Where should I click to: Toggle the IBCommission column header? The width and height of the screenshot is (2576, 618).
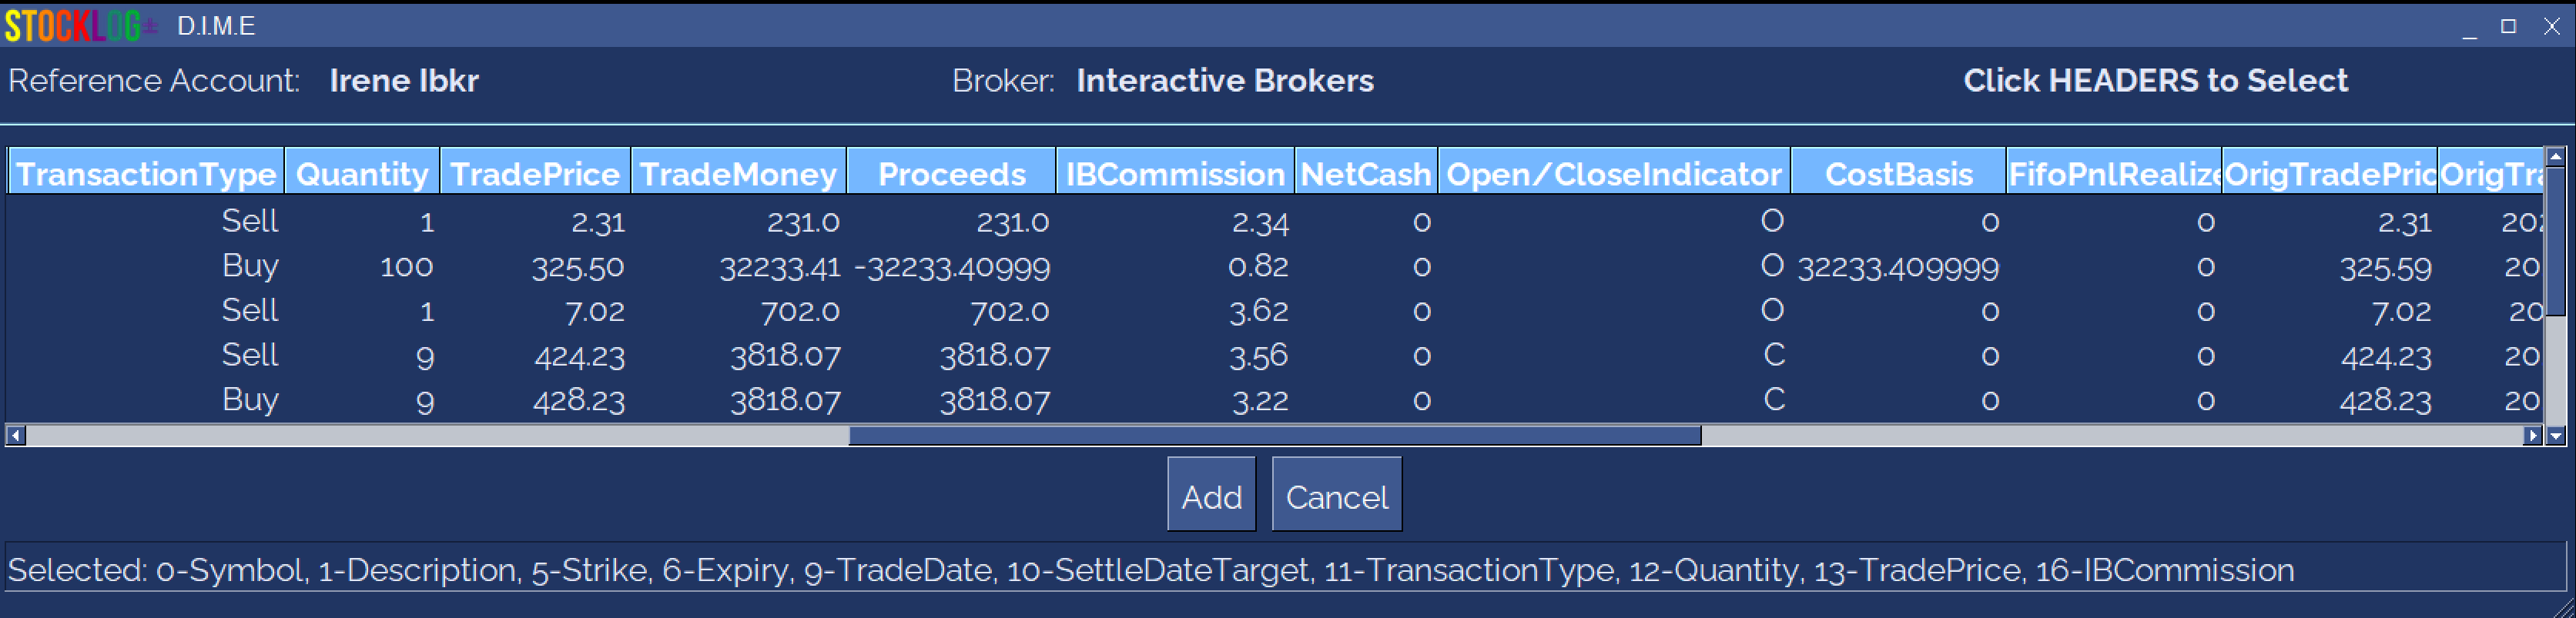[1175, 174]
